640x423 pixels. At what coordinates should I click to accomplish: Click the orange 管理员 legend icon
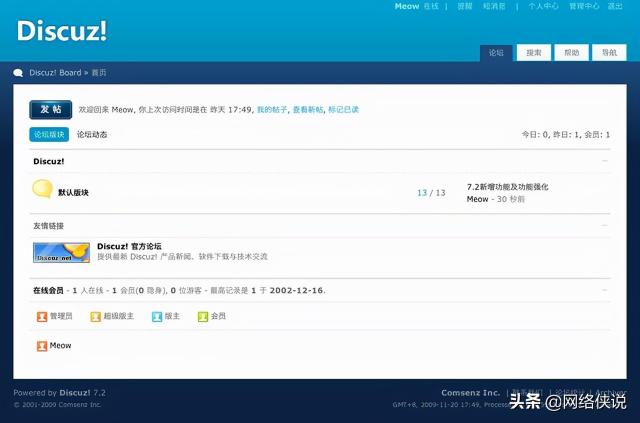click(42, 316)
